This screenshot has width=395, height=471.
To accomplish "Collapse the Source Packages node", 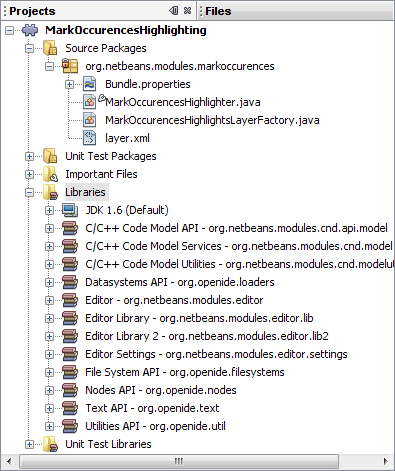I will [29, 49].
